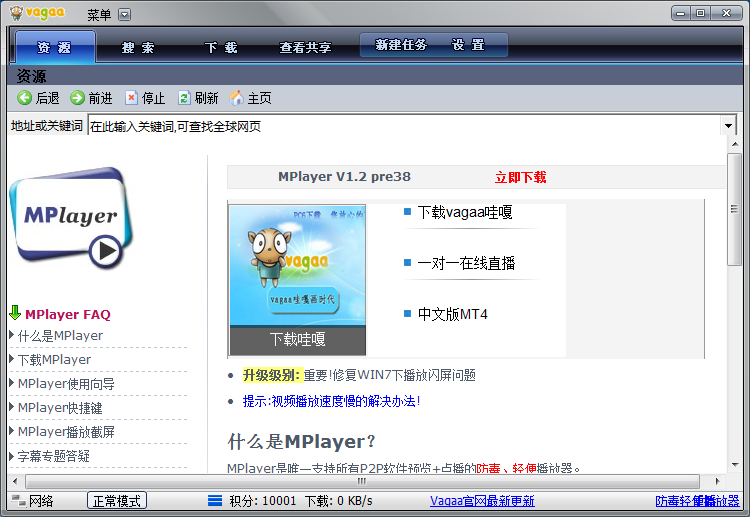Click the 下载: 0 KB/s status text
This screenshot has height=517, width=750.
(x=338, y=501)
